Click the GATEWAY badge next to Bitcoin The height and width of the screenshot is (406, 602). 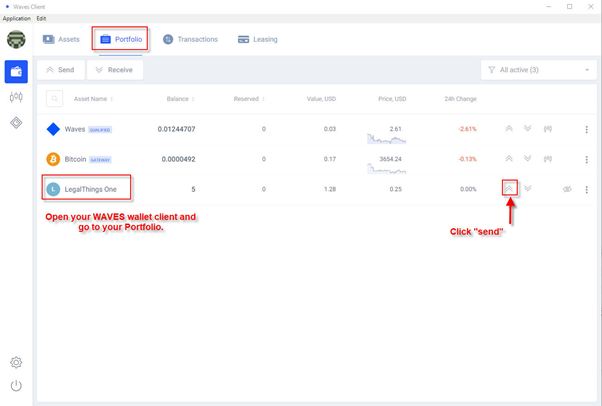click(100, 160)
